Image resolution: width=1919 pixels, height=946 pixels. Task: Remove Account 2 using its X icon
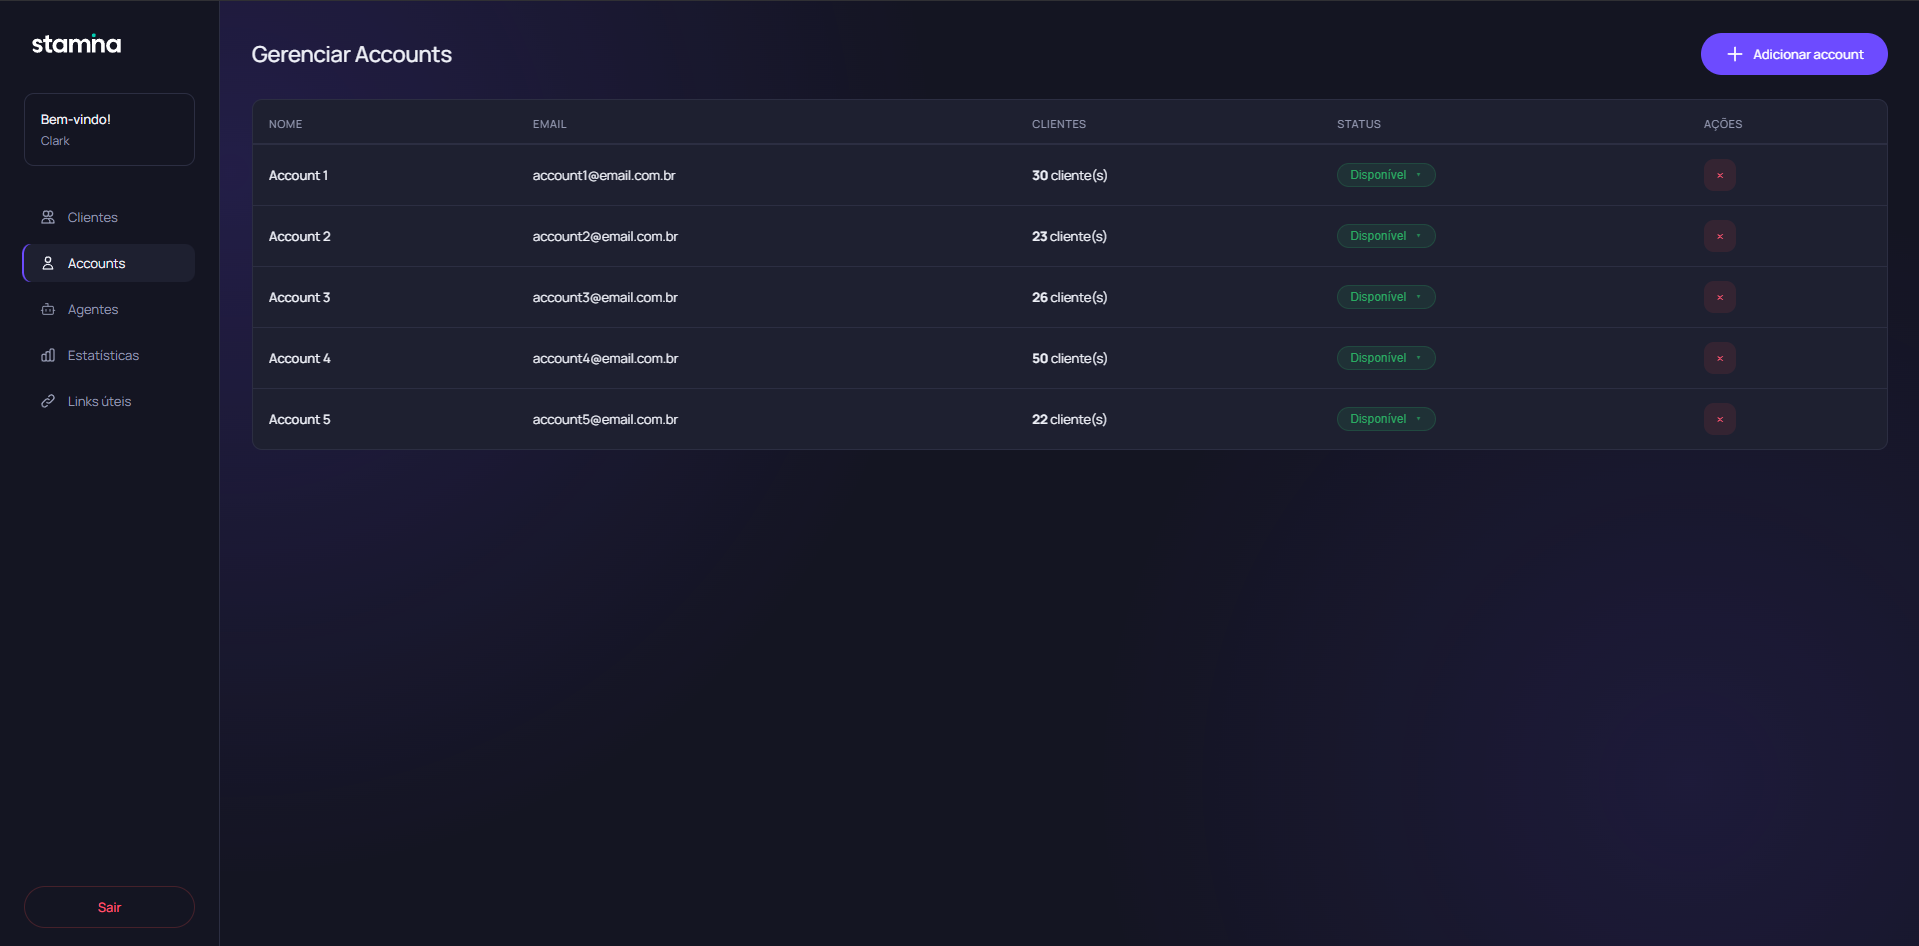click(x=1720, y=236)
